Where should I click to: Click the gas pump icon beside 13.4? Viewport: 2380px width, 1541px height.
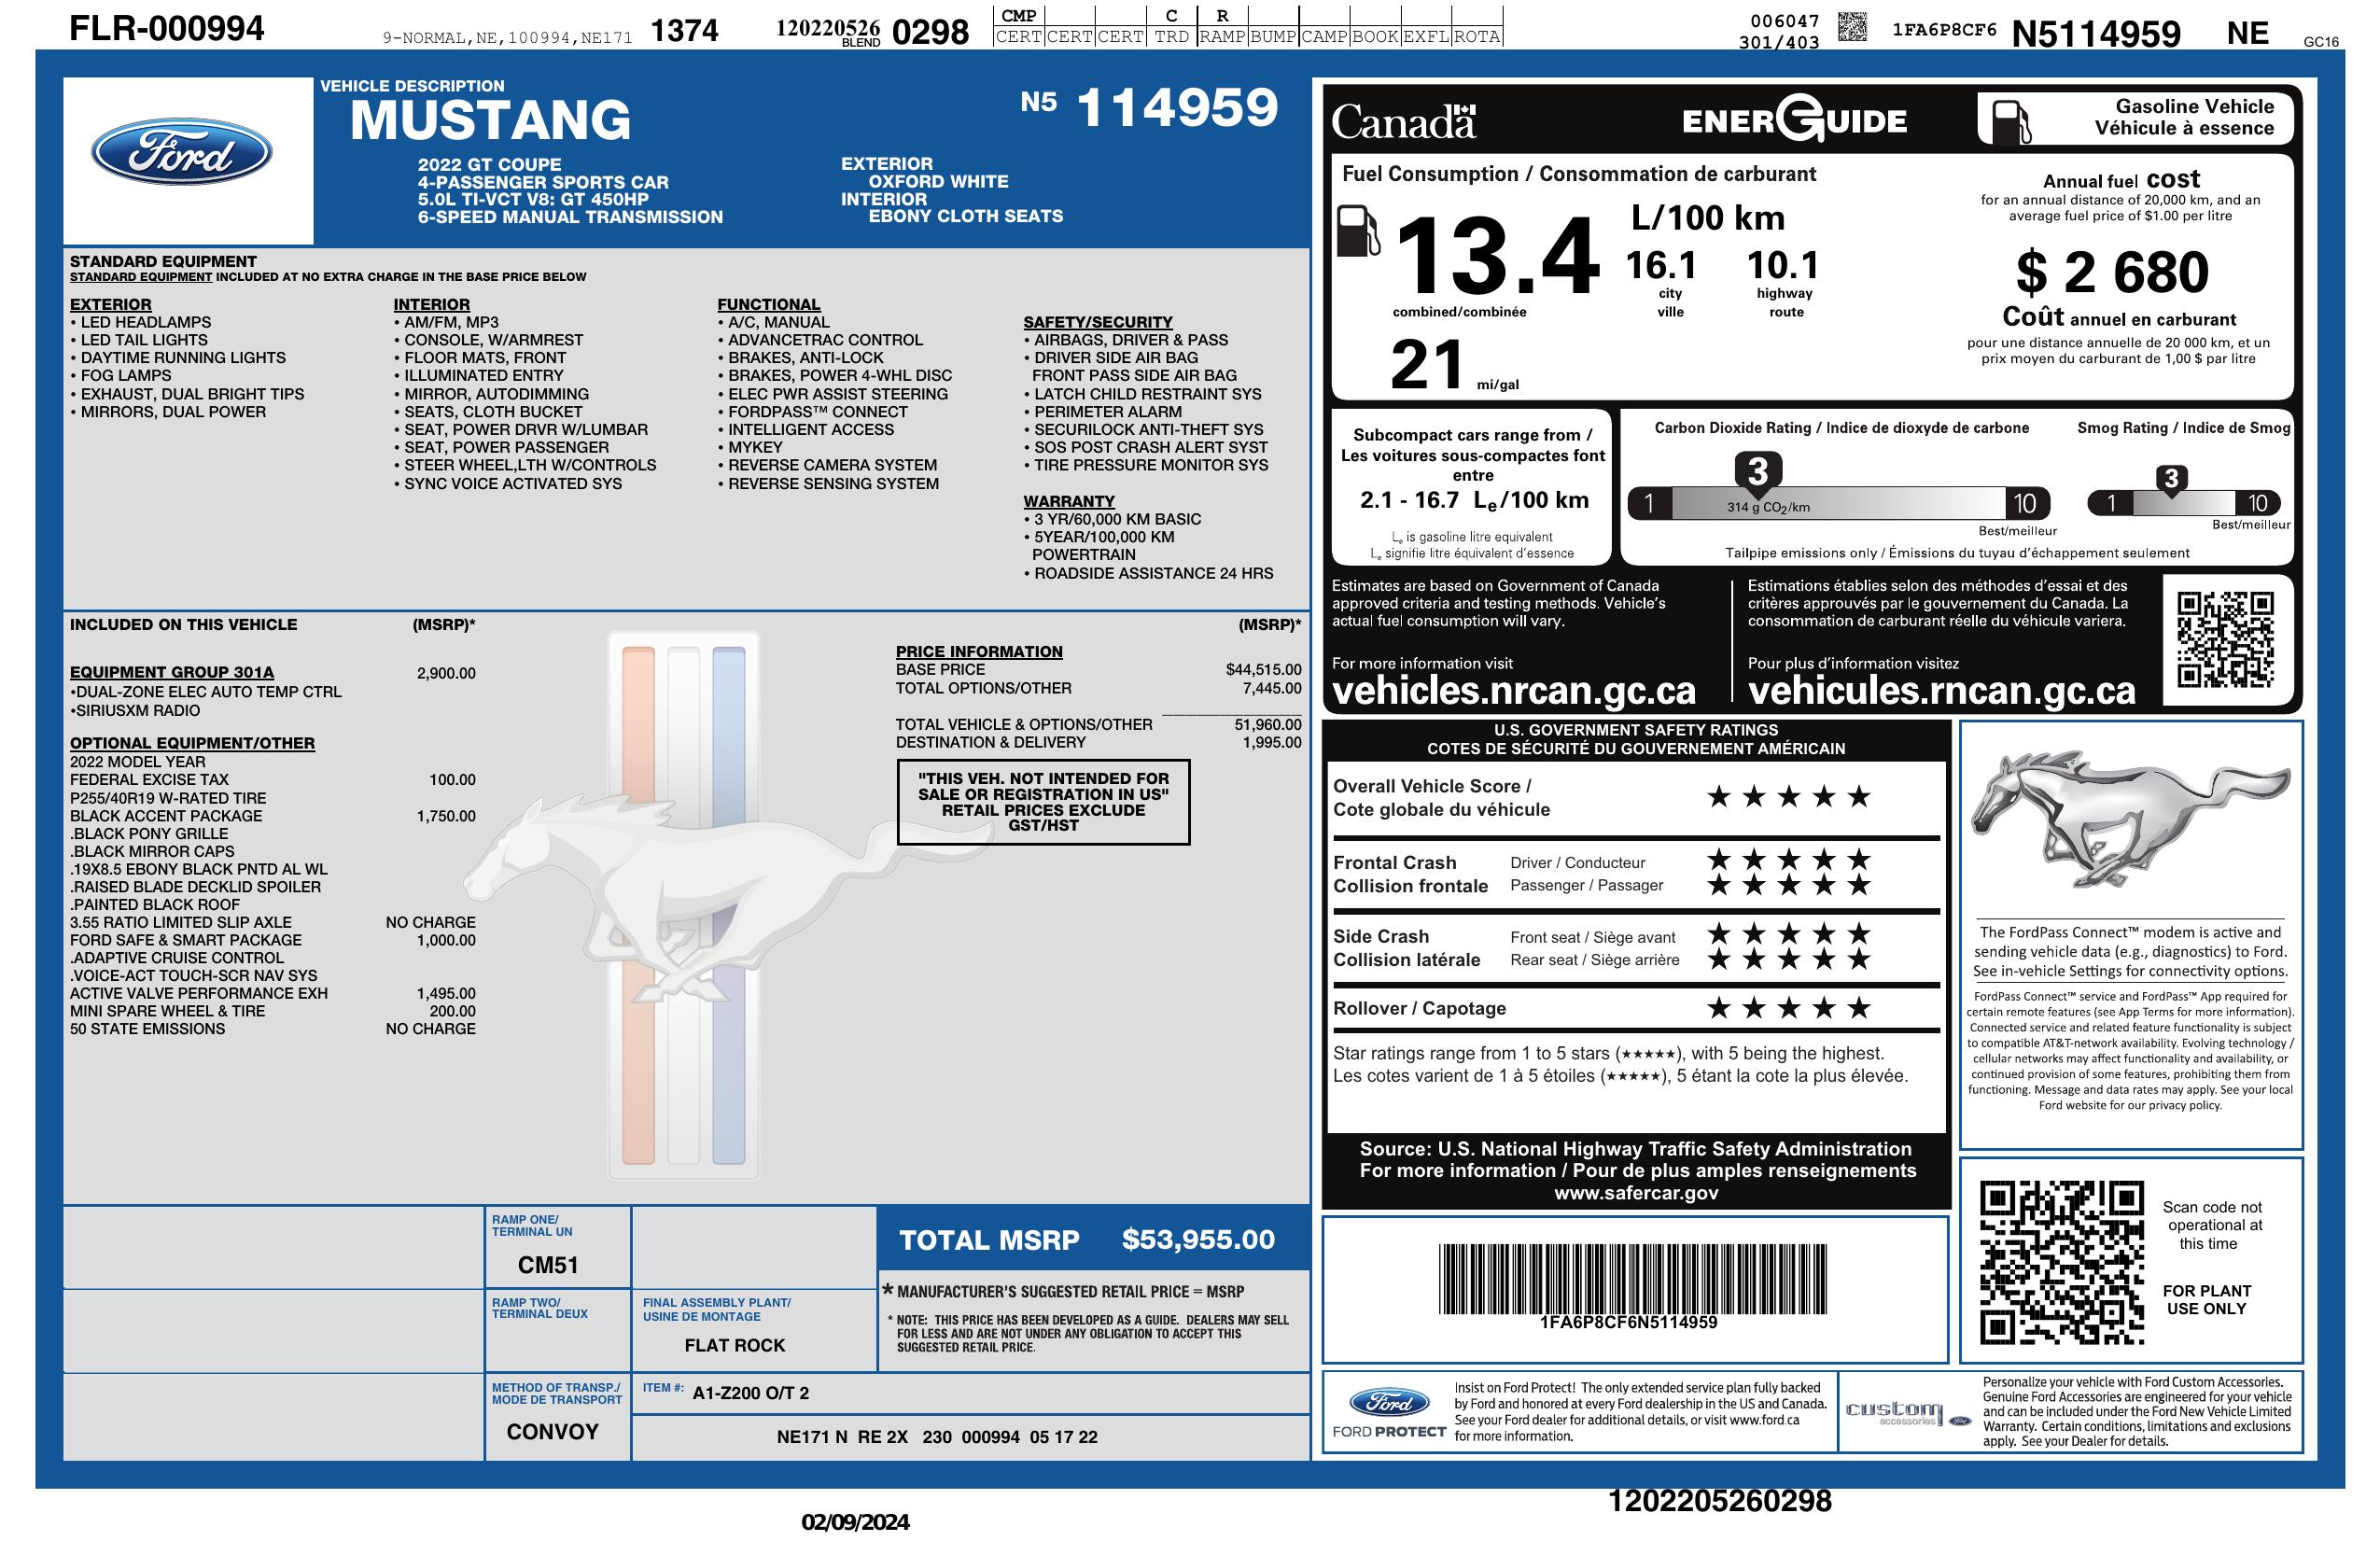coord(1358,231)
